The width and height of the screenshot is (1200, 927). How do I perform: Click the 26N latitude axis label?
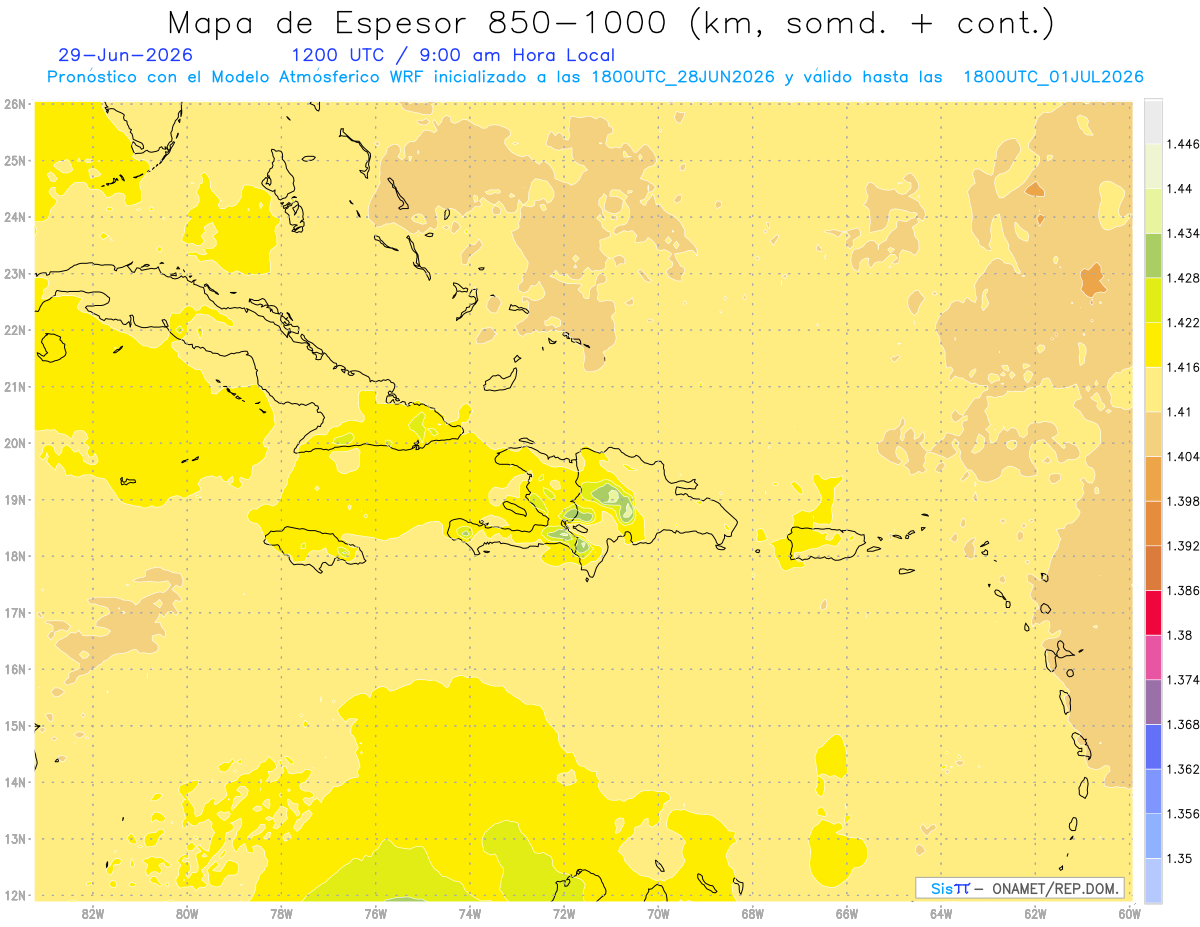coord(15,104)
